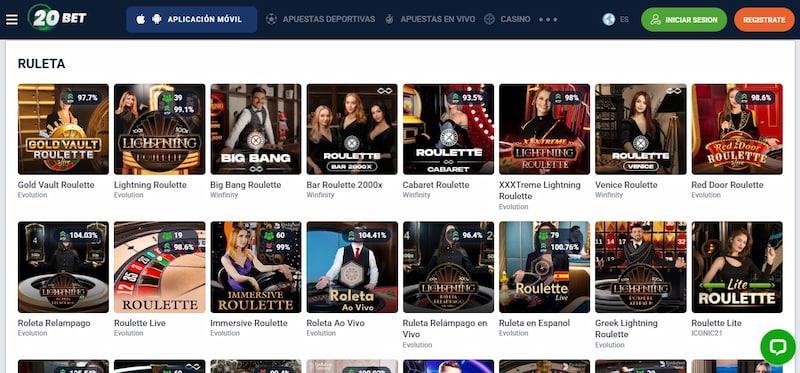This screenshot has height=373, width=800.
Task: Click the 96.4% RTP badge
Action: (x=465, y=235)
